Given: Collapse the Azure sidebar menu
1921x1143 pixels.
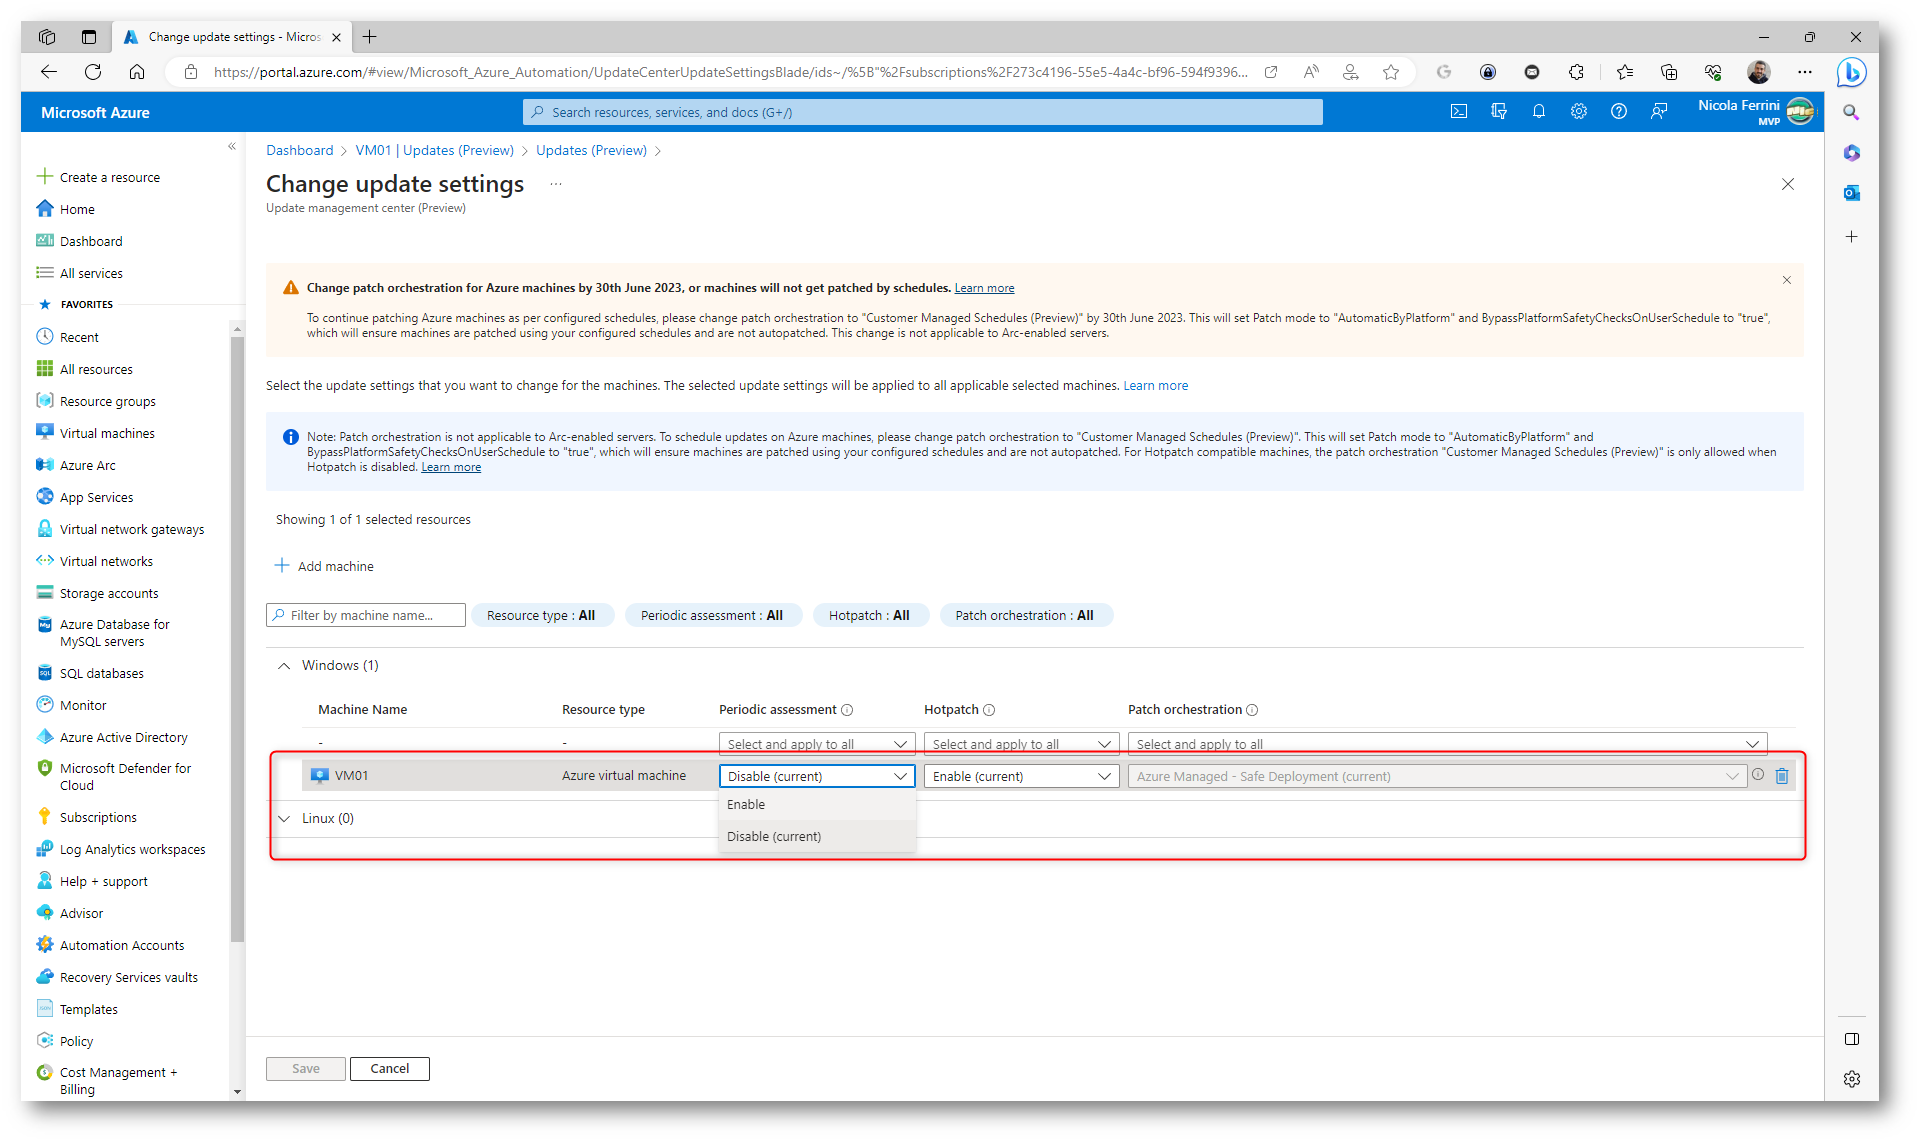Looking at the screenshot, I should click(x=232, y=147).
